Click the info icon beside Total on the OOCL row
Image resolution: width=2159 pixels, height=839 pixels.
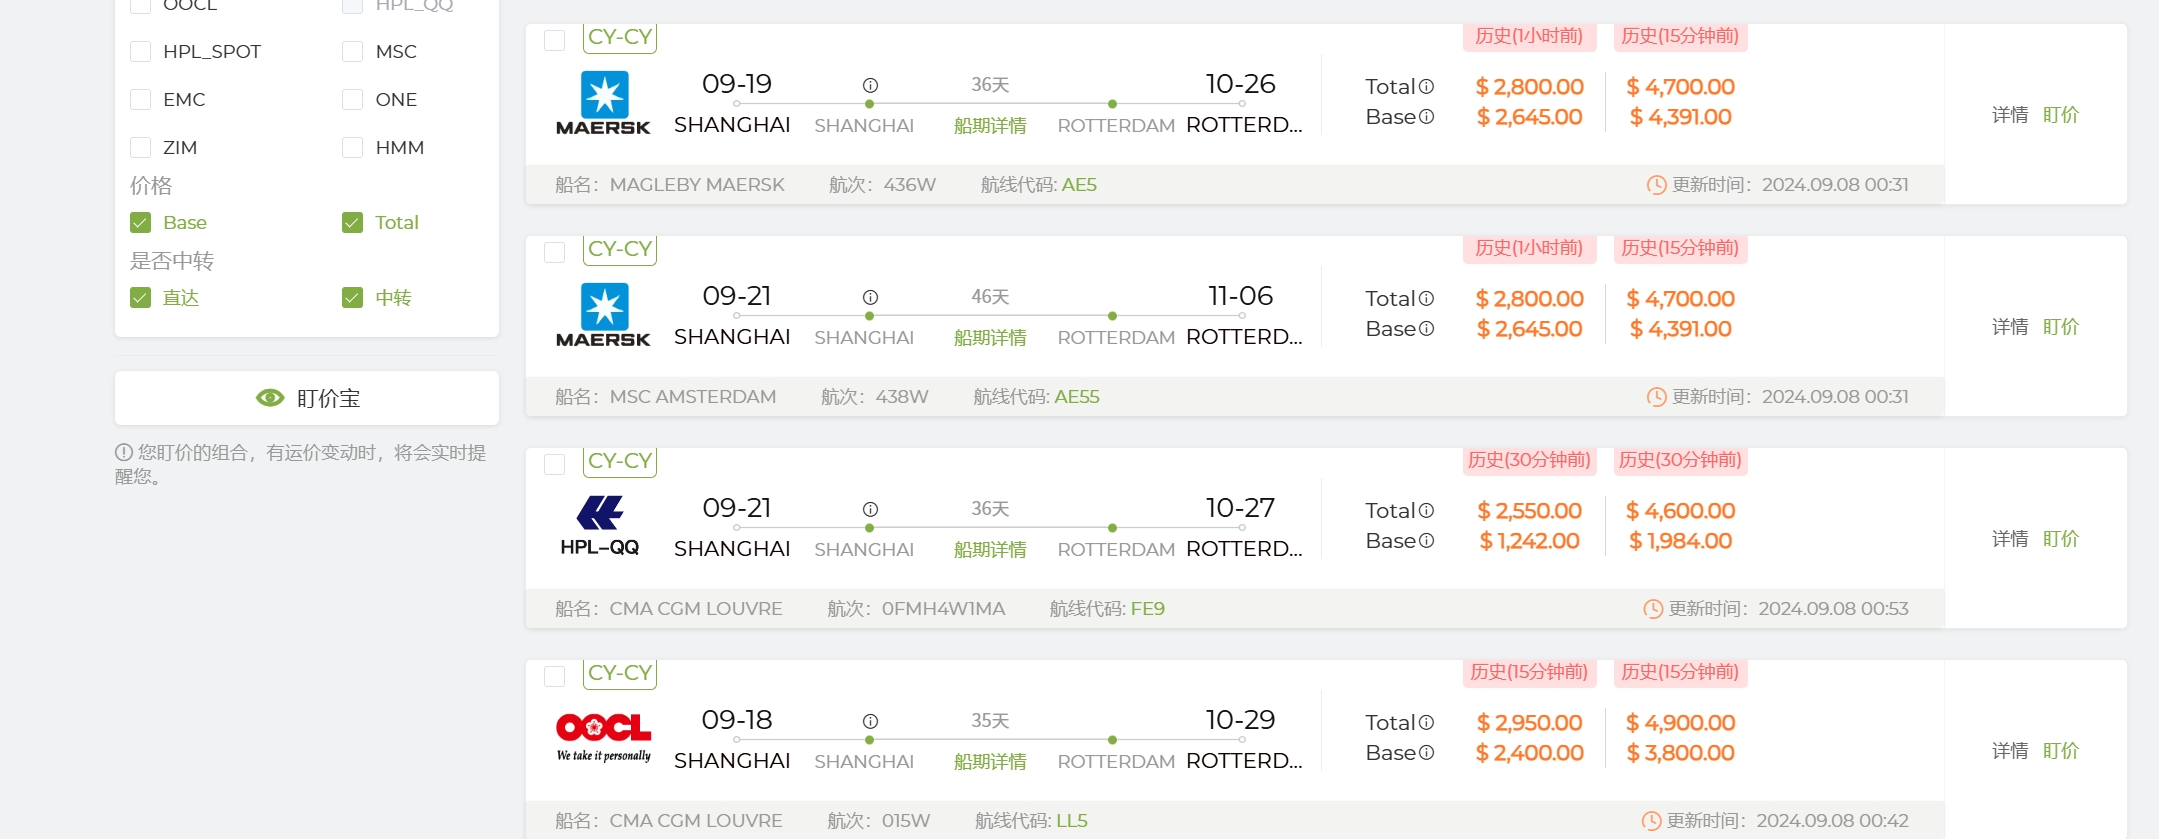(x=1427, y=723)
